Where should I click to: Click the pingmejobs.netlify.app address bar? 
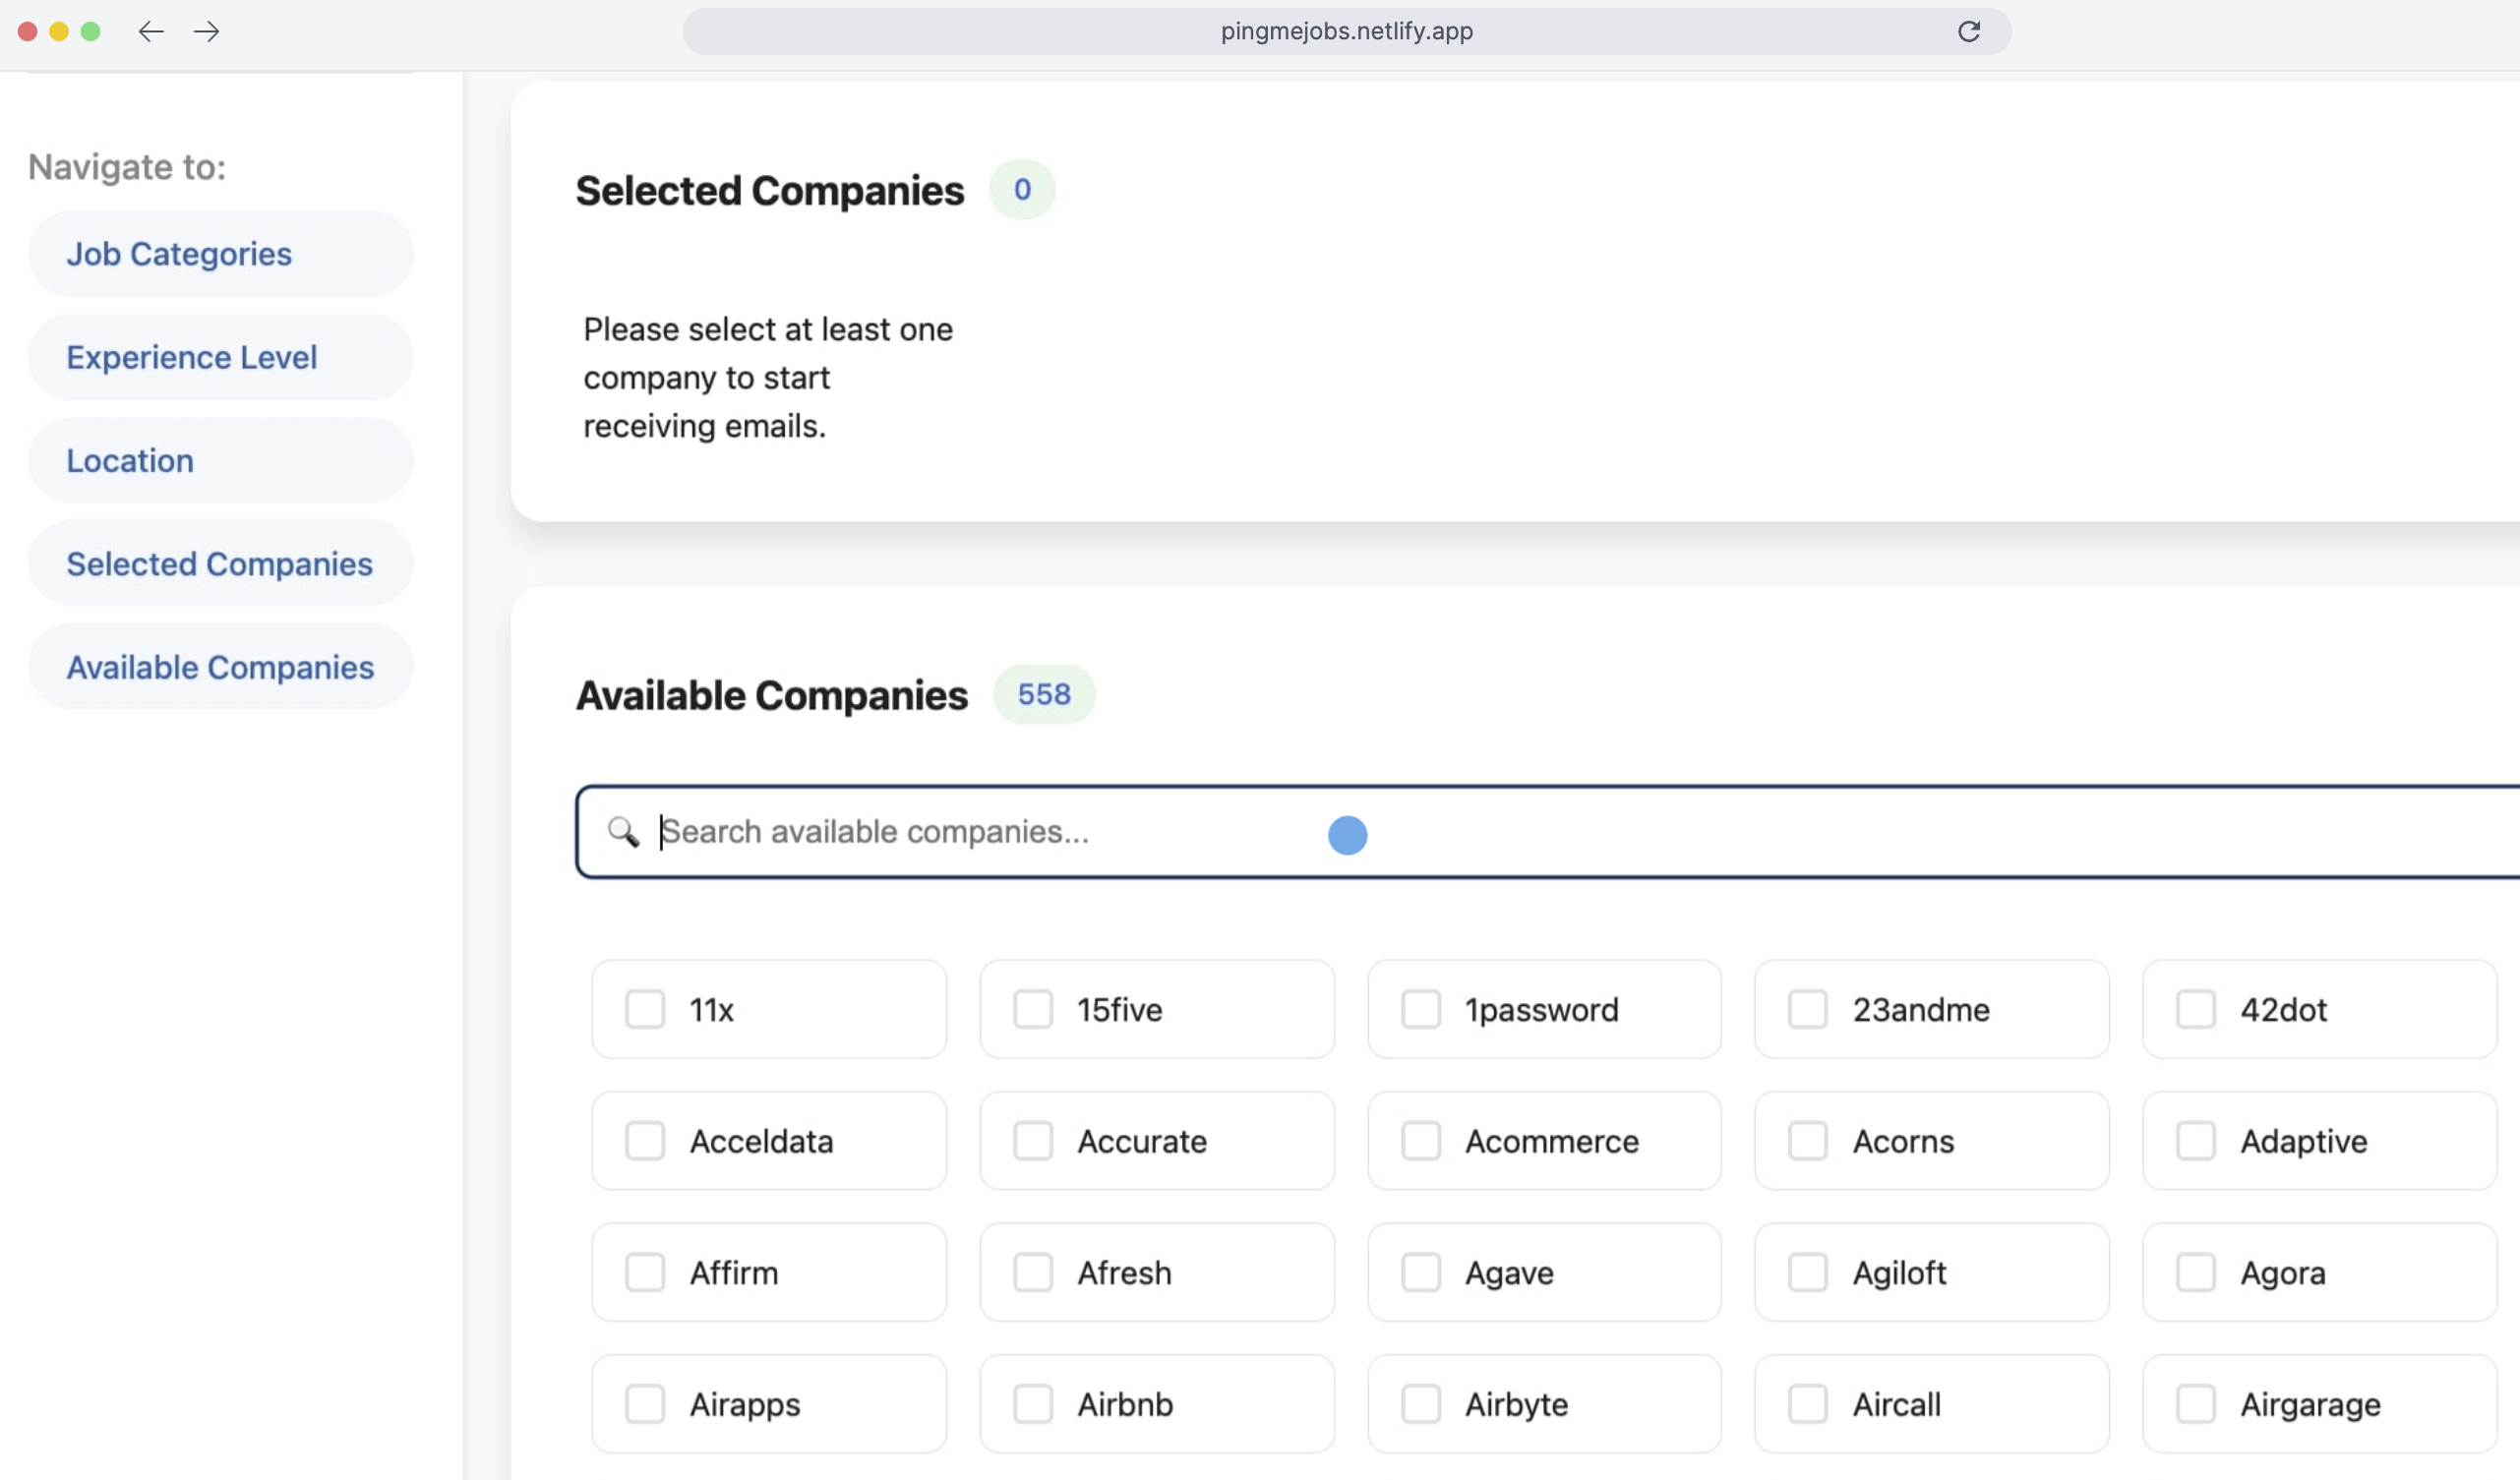click(x=1346, y=32)
